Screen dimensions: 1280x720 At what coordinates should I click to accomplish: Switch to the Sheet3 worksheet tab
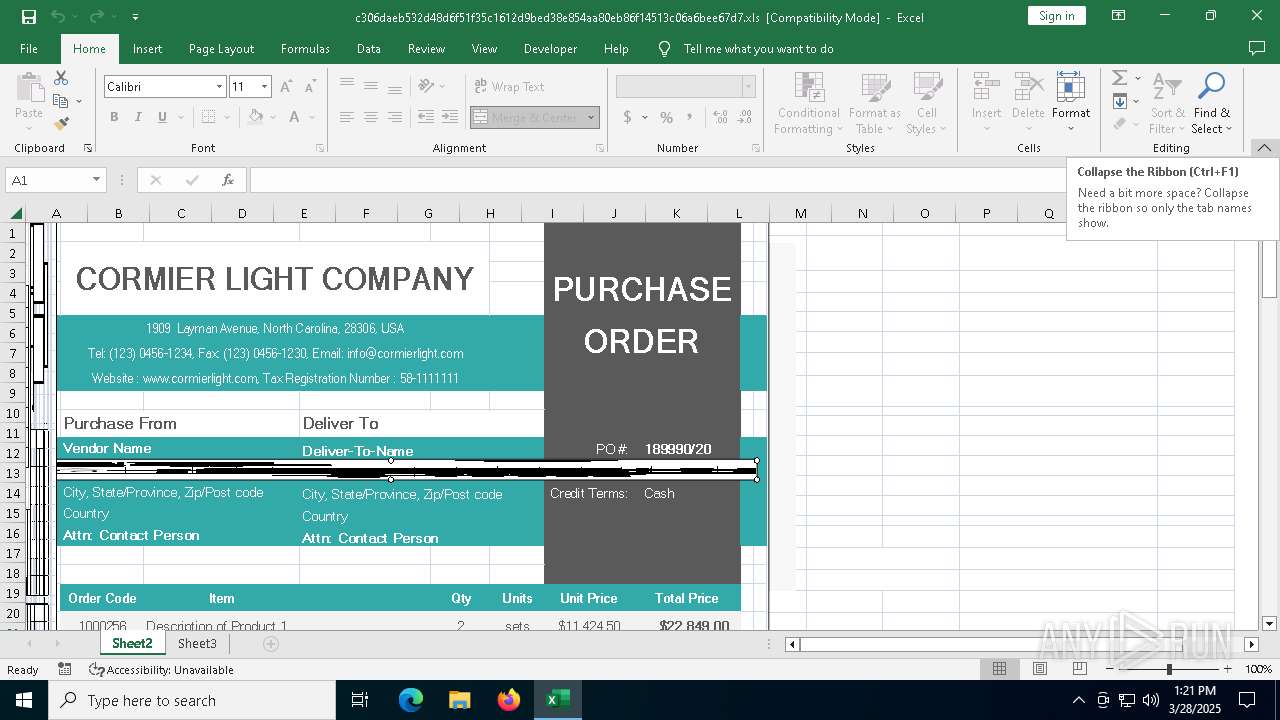tap(197, 644)
